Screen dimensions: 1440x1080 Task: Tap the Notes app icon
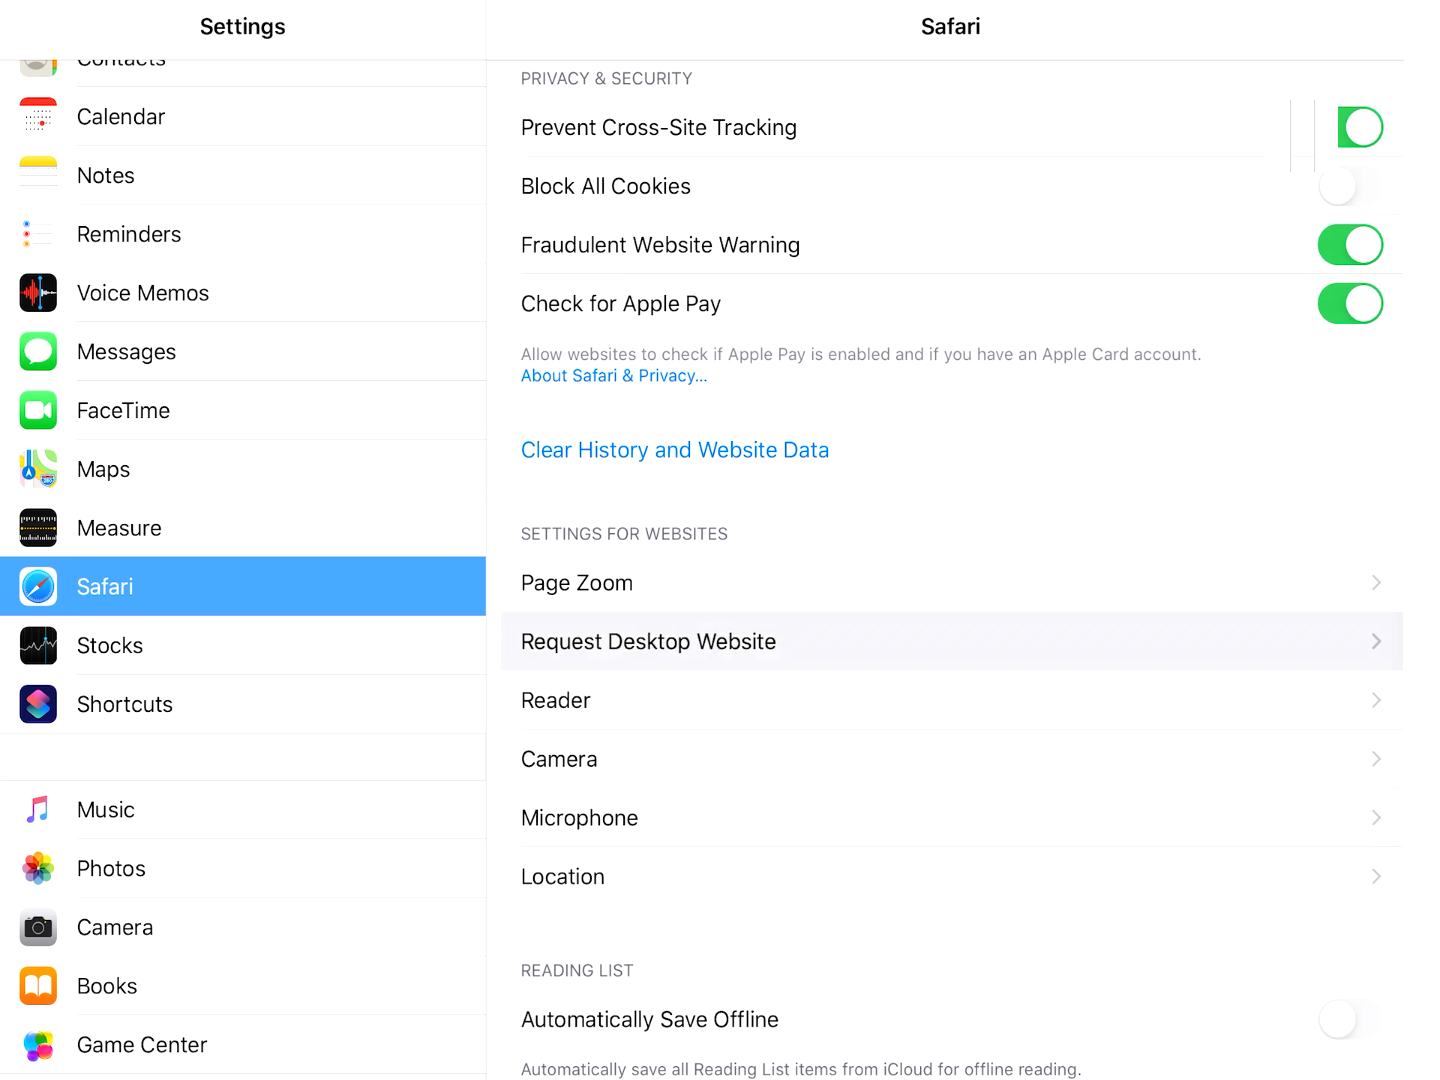[38, 175]
